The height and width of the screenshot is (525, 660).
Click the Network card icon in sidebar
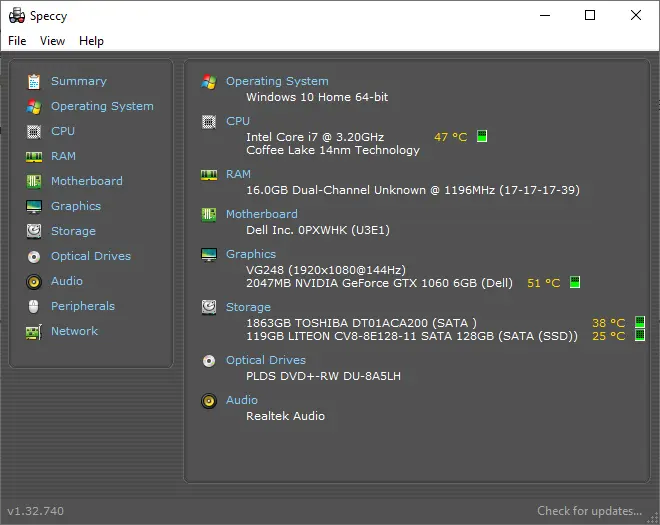[x=34, y=332]
